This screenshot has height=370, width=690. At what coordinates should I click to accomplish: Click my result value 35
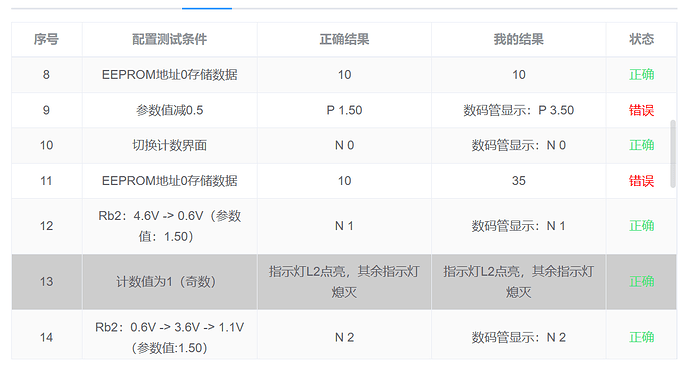pyautogui.click(x=518, y=181)
